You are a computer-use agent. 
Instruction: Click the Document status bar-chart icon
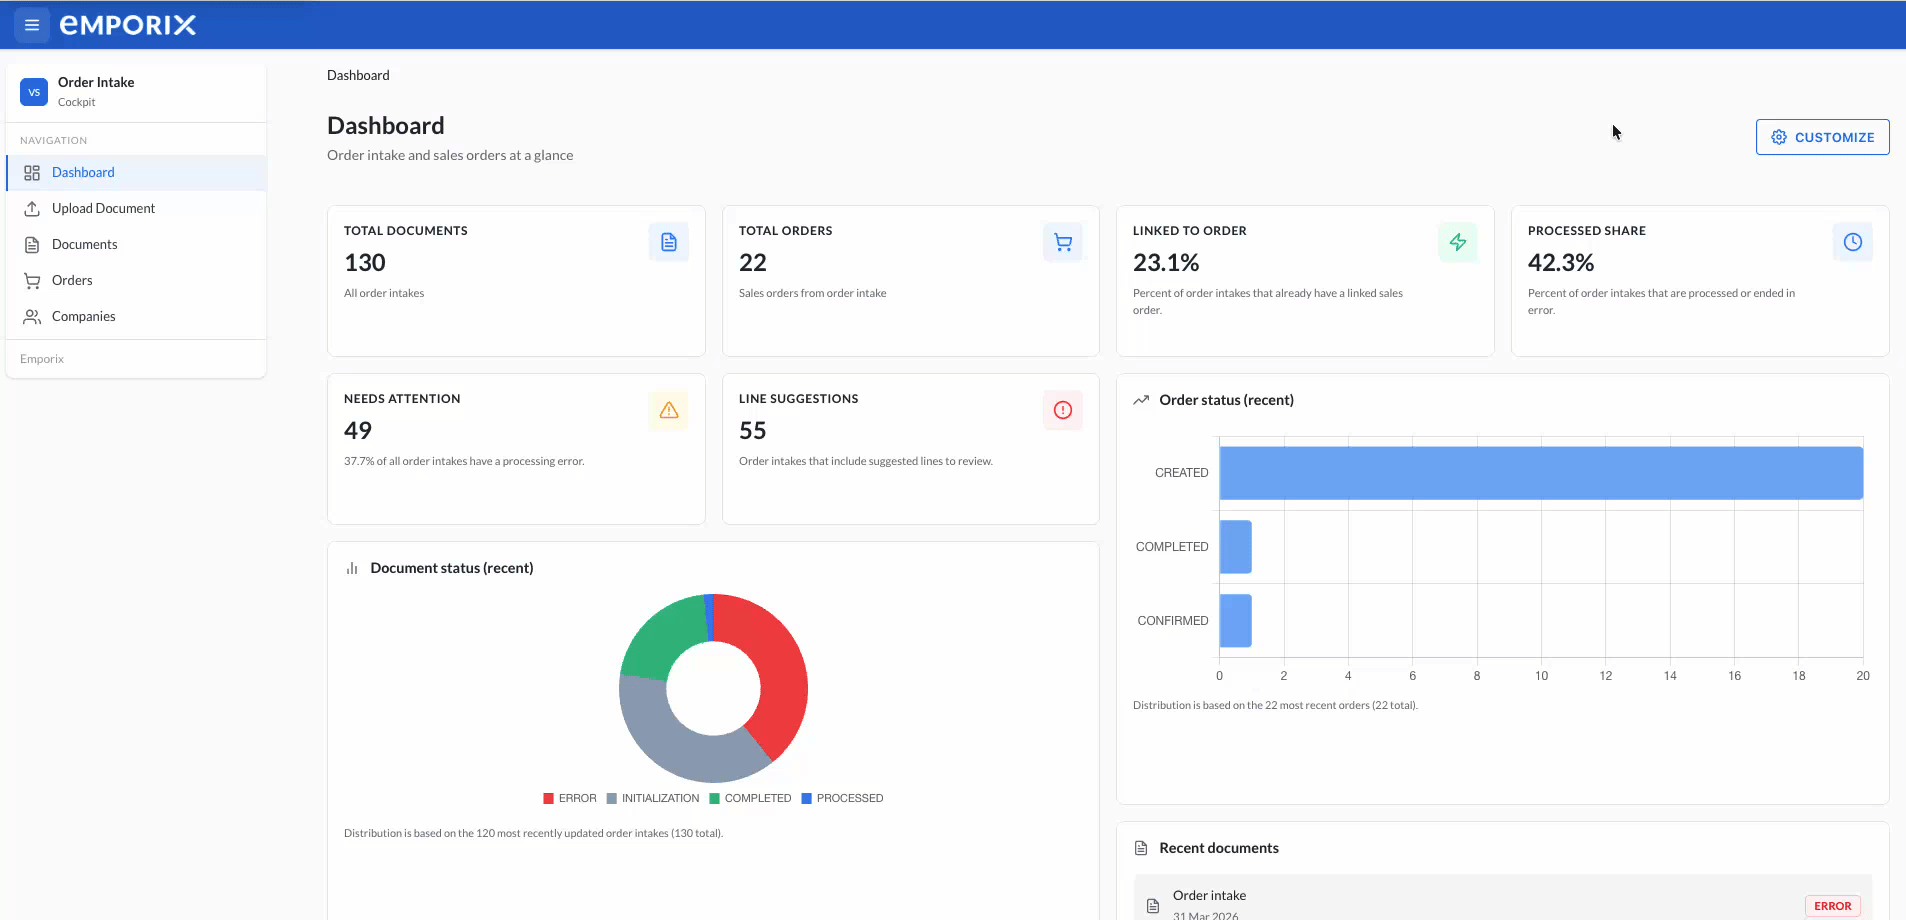click(352, 568)
